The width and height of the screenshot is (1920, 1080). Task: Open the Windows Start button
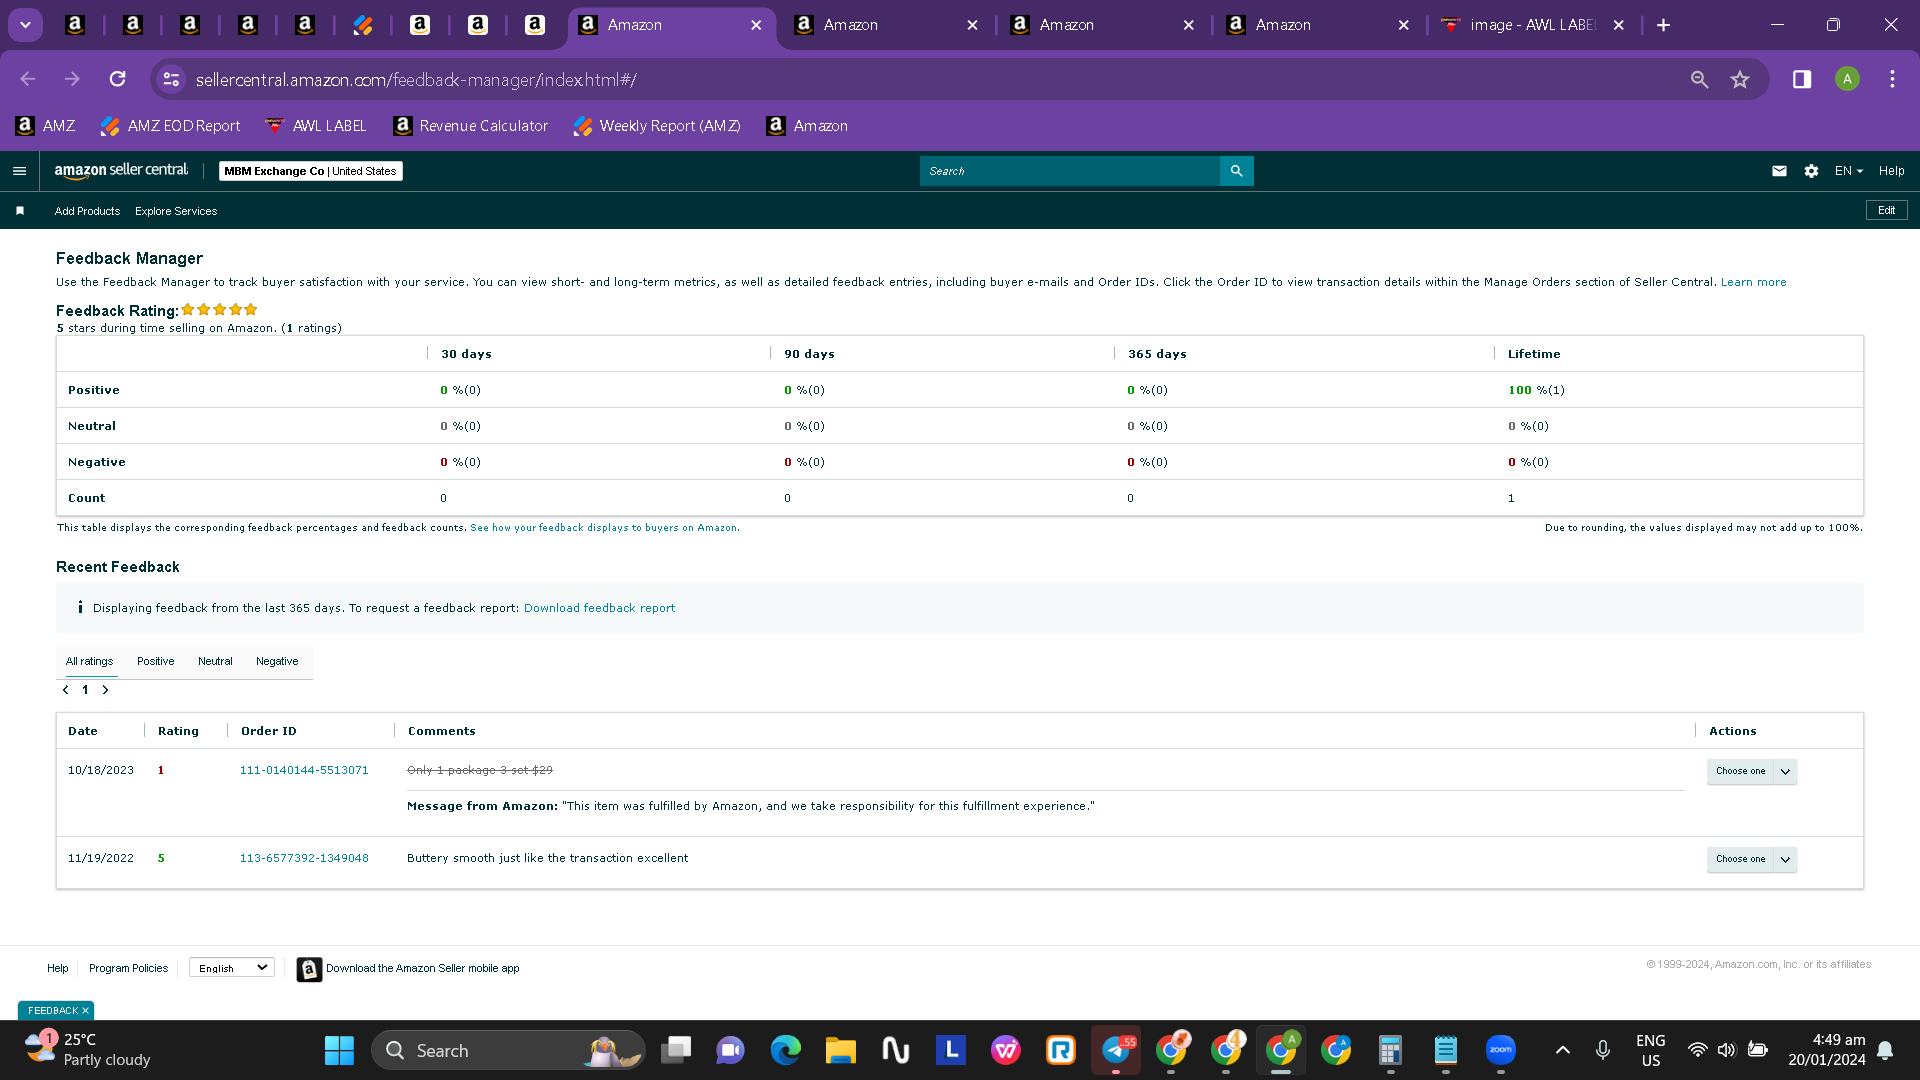coord(339,1050)
